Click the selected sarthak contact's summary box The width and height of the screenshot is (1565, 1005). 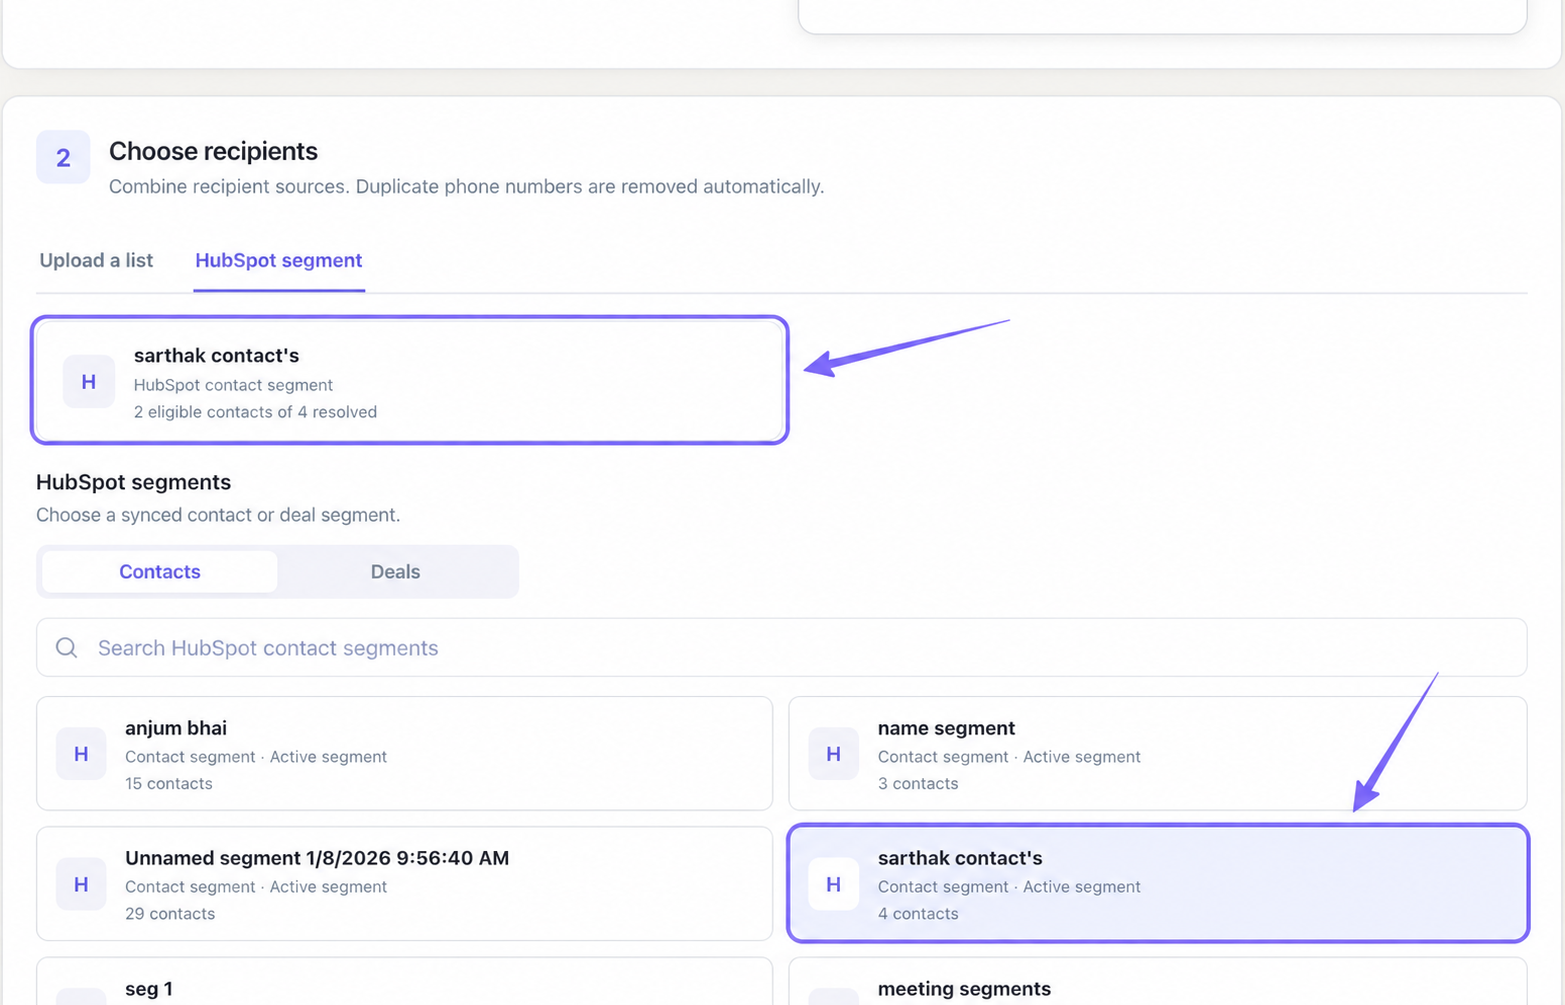point(410,381)
